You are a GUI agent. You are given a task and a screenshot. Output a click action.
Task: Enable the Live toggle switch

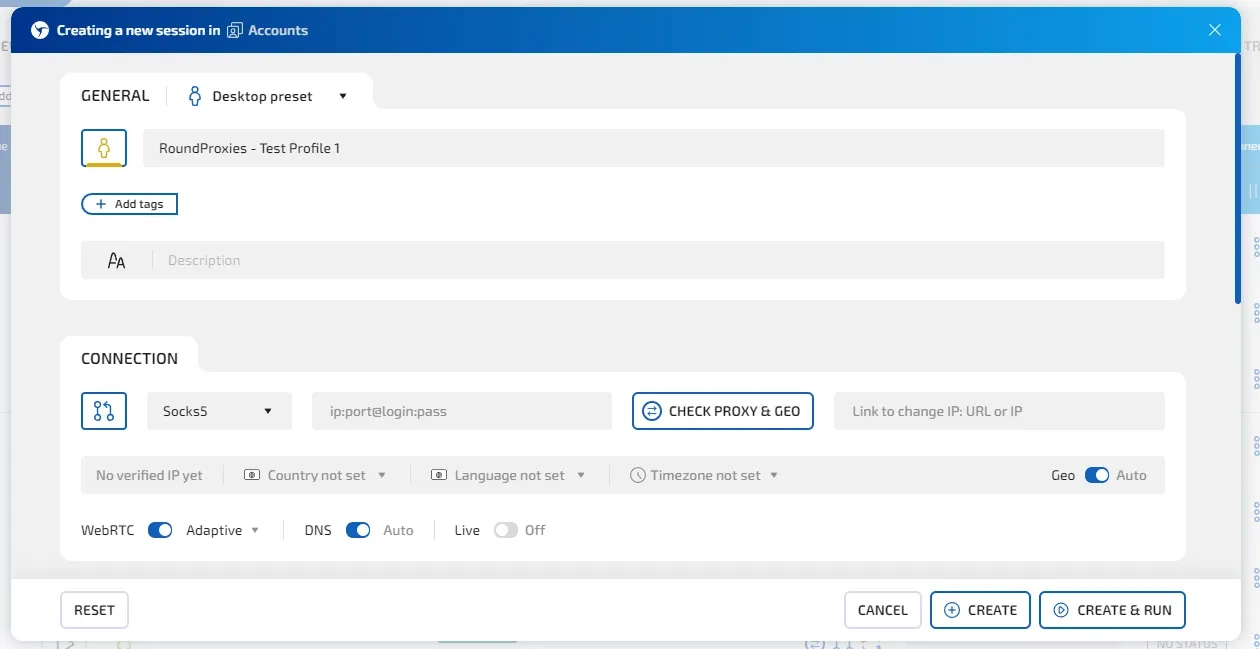click(x=506, y=530)
